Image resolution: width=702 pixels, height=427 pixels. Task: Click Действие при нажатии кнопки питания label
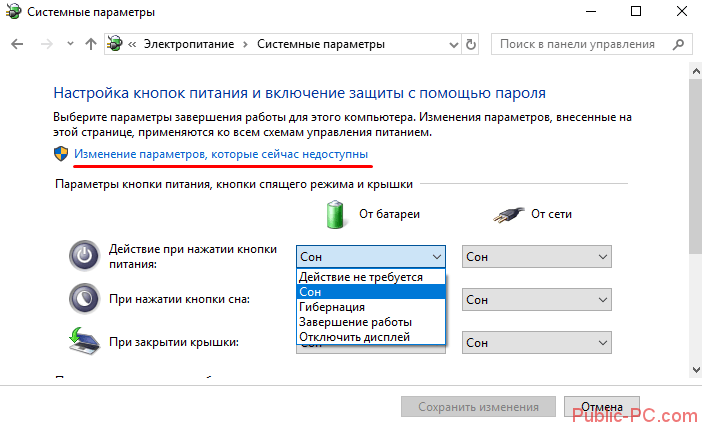(x=193, y=256)
